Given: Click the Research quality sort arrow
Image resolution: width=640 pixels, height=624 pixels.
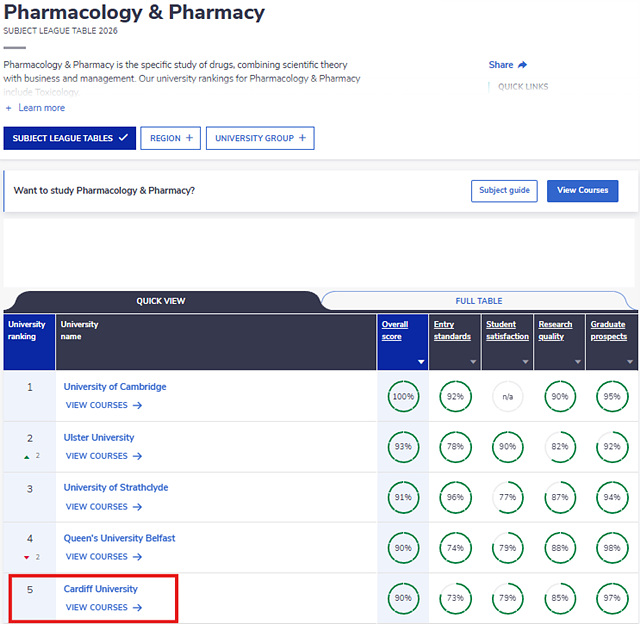Looking at the screenshot, I should [578, 362].
